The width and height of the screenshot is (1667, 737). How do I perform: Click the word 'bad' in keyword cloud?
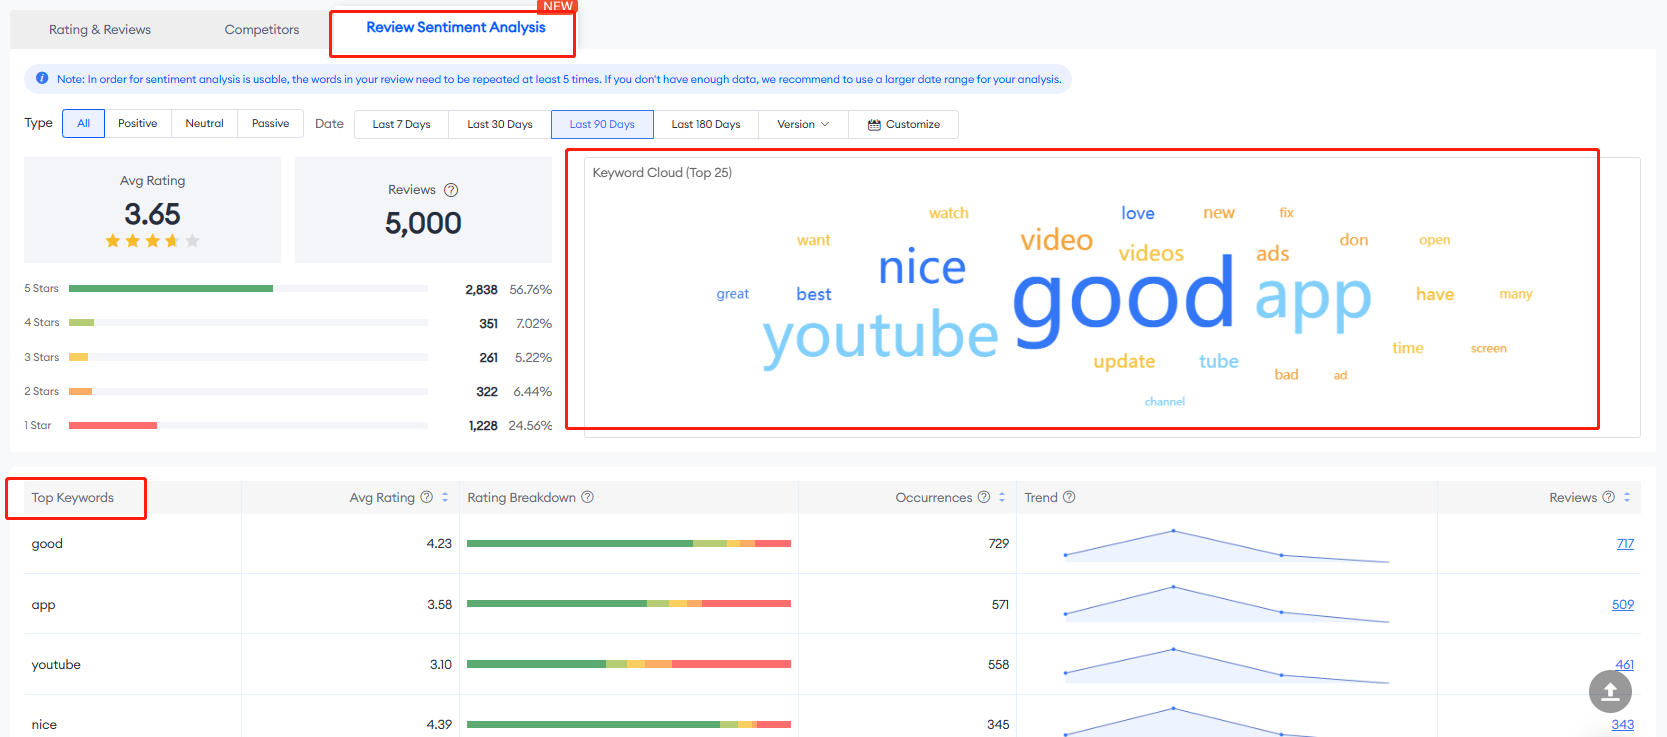[x=1287, y=375]
